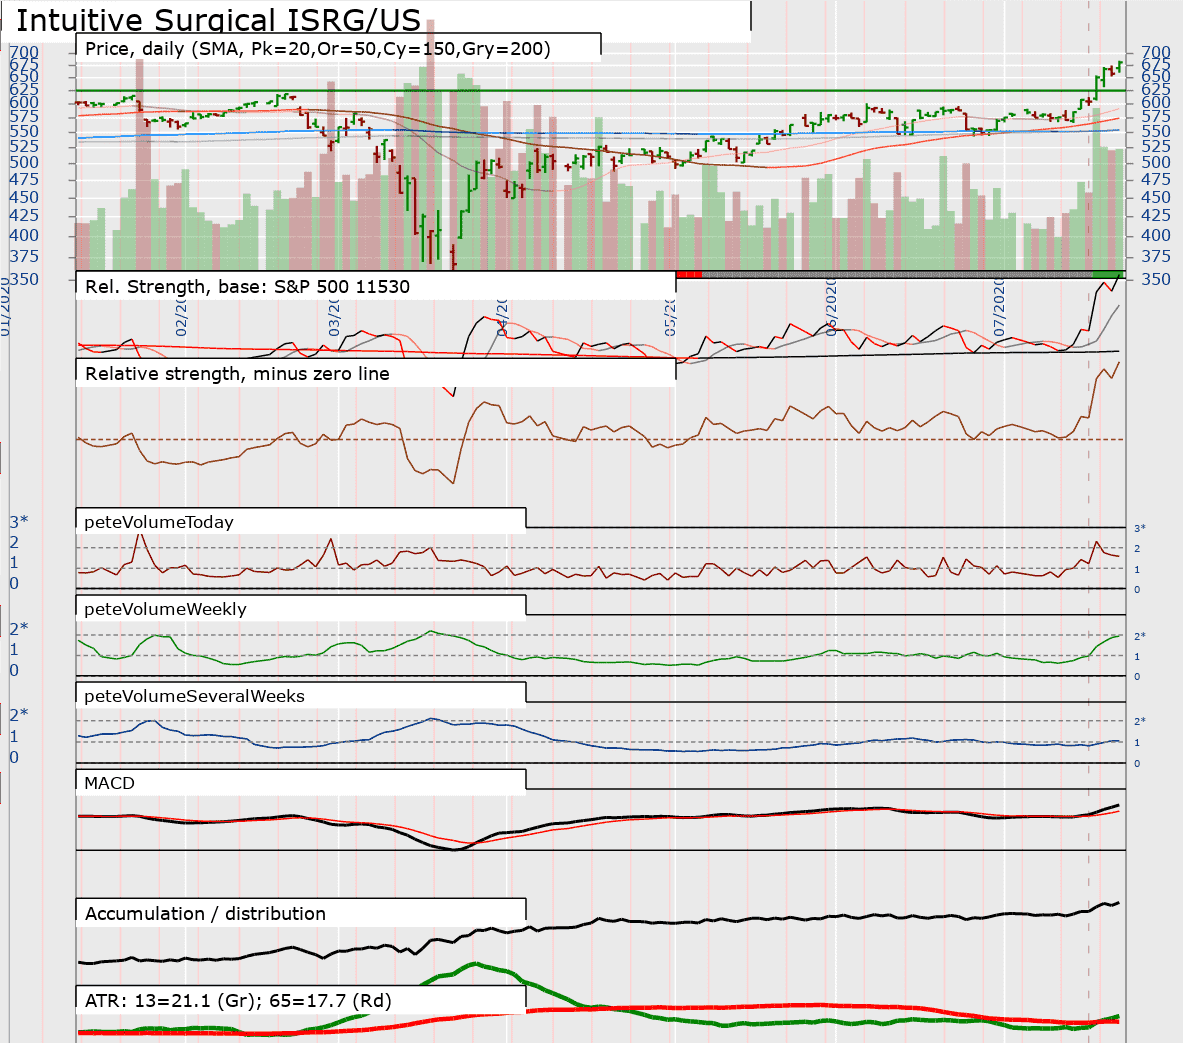This screenshot has width=1183, height=1043.
Task: Select the peteVolumeToday panel label
Action: [x=158, y=522]
